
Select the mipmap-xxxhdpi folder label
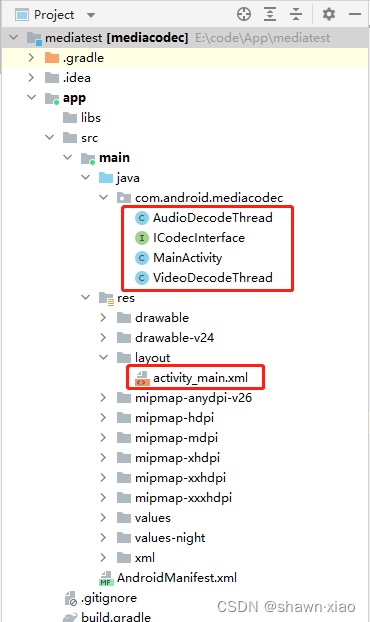point(183,498)
